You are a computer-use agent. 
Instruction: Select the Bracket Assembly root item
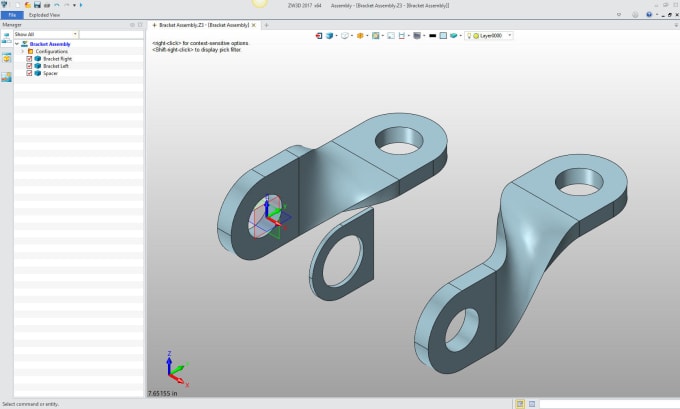tap(50, 44)
